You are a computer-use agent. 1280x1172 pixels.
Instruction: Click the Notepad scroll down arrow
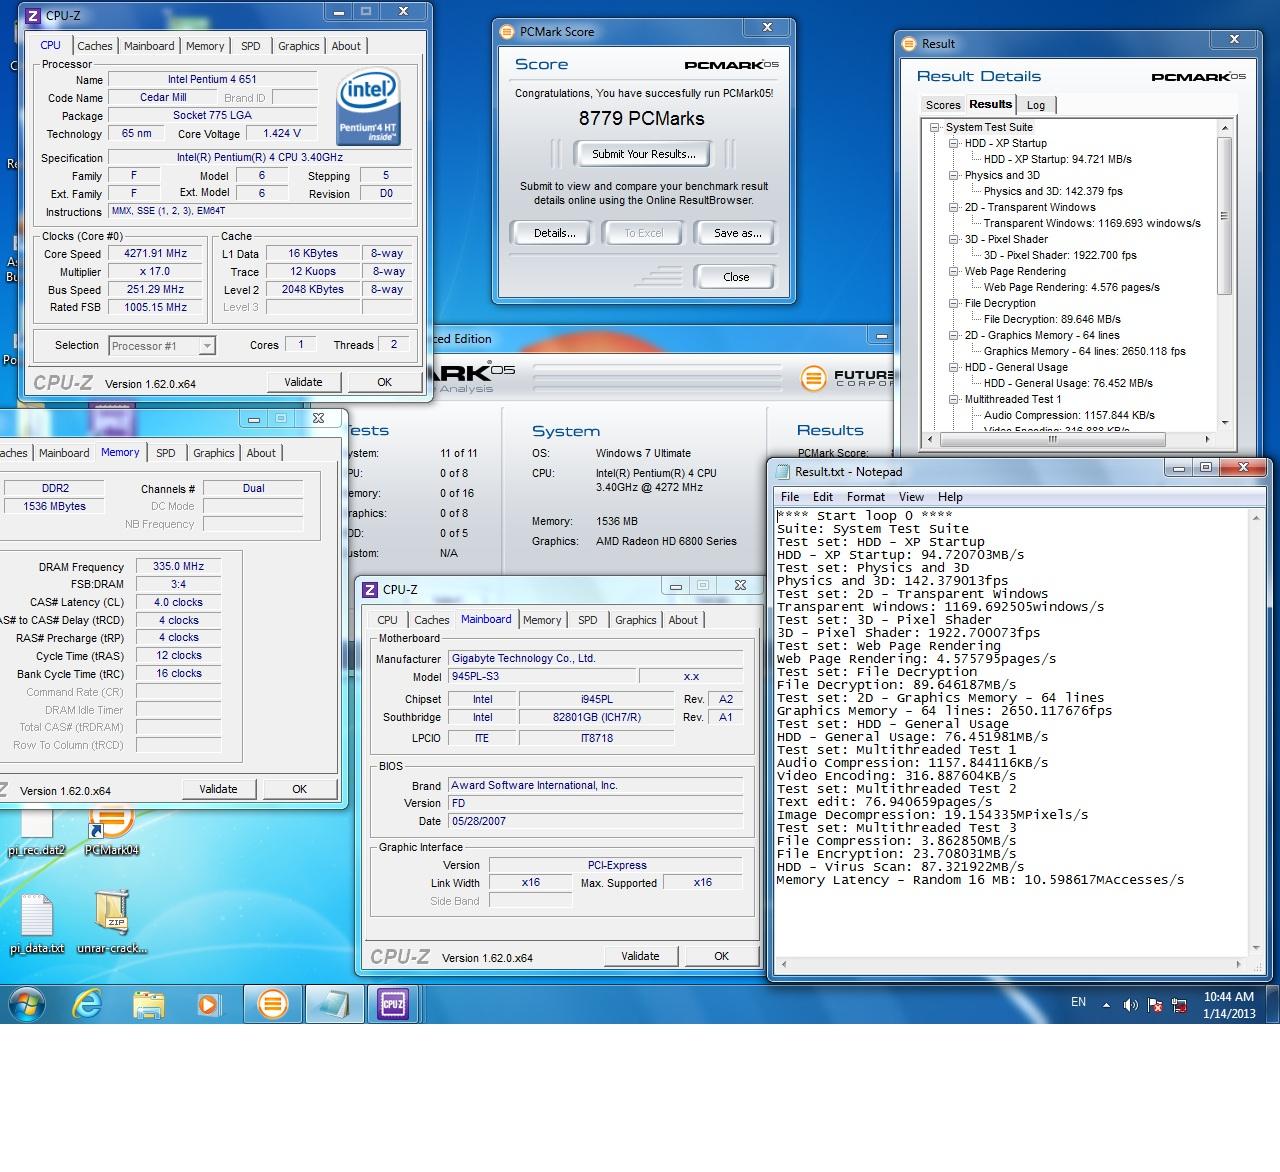[1256, 947]
